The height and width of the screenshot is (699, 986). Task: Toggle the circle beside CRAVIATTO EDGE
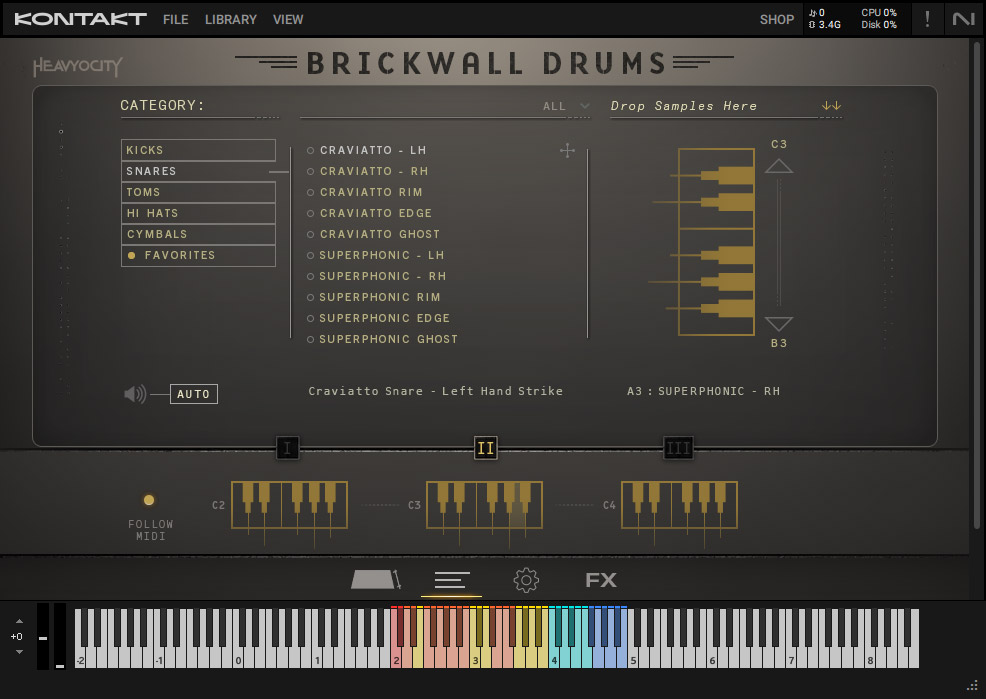point(310,214)
